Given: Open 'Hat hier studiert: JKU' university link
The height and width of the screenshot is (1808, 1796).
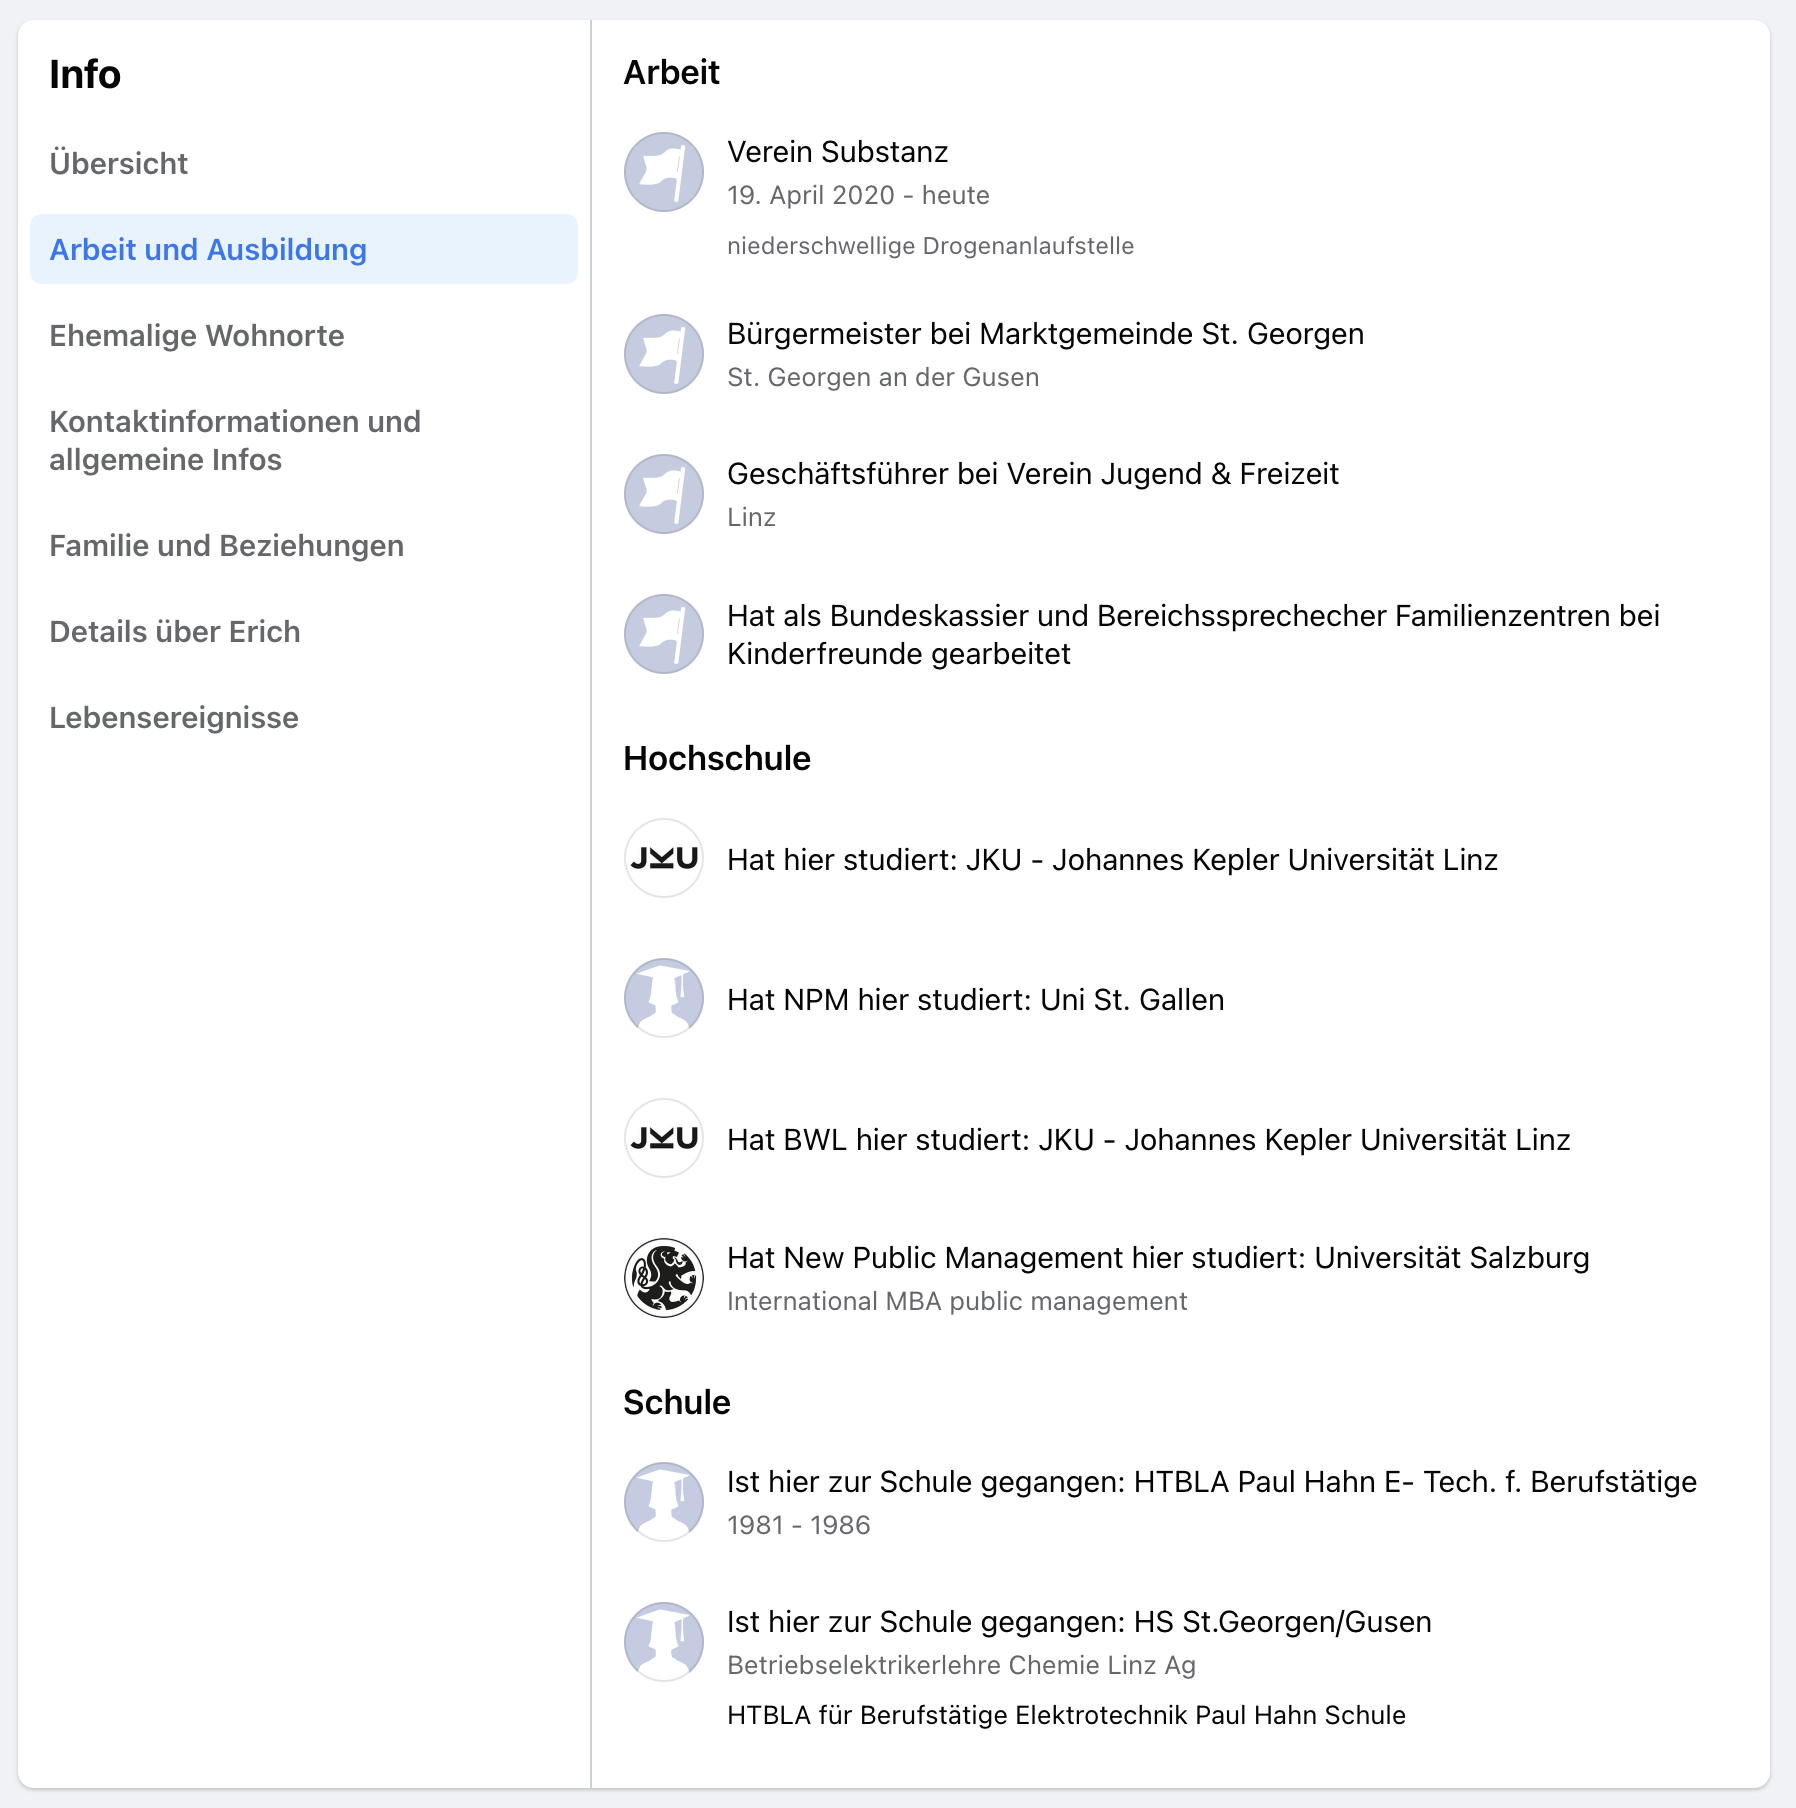Looking at the screenshot, I should [1112, 860].
